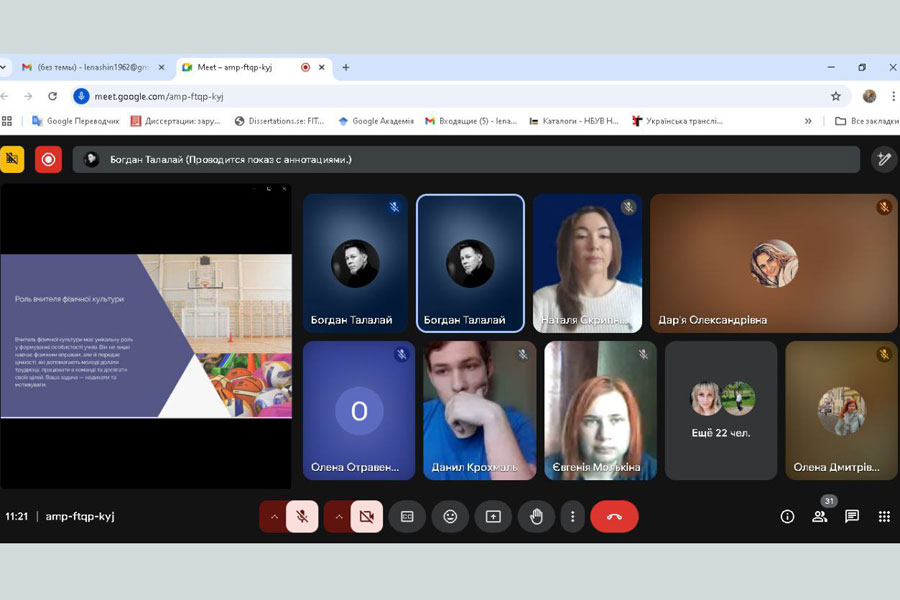Open the activities grid icon

(x=884, y=516)
